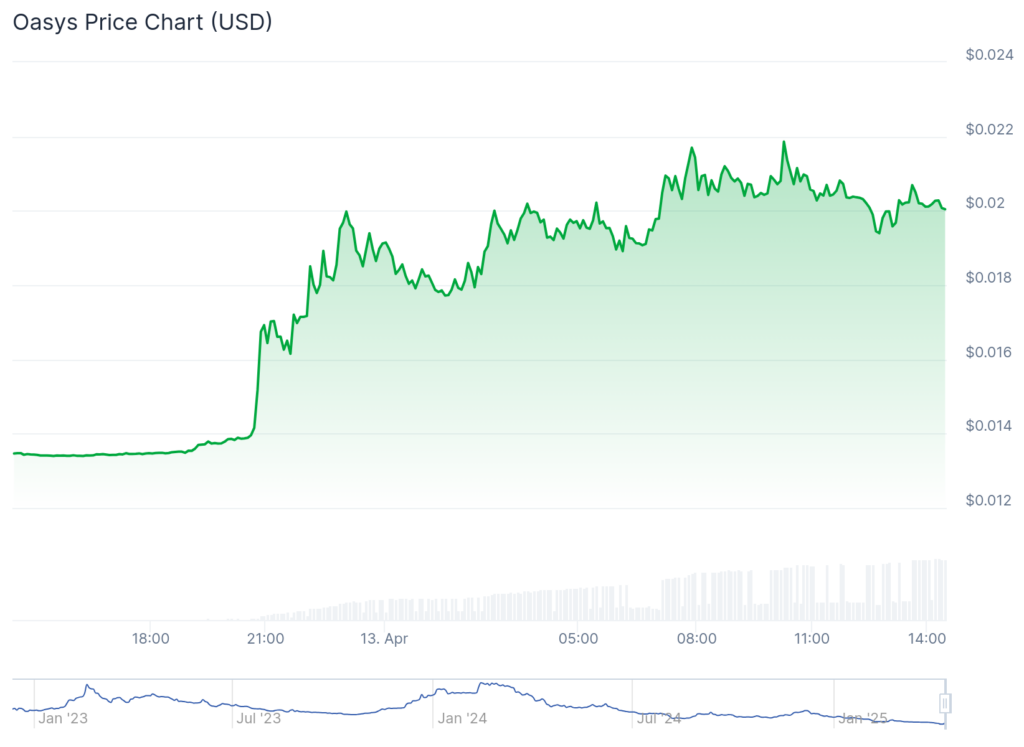This screenshot has height=747, width=1024.
Task: Click the highest peak of the price line
Action: pyautogui.click(x=784, y=142)
